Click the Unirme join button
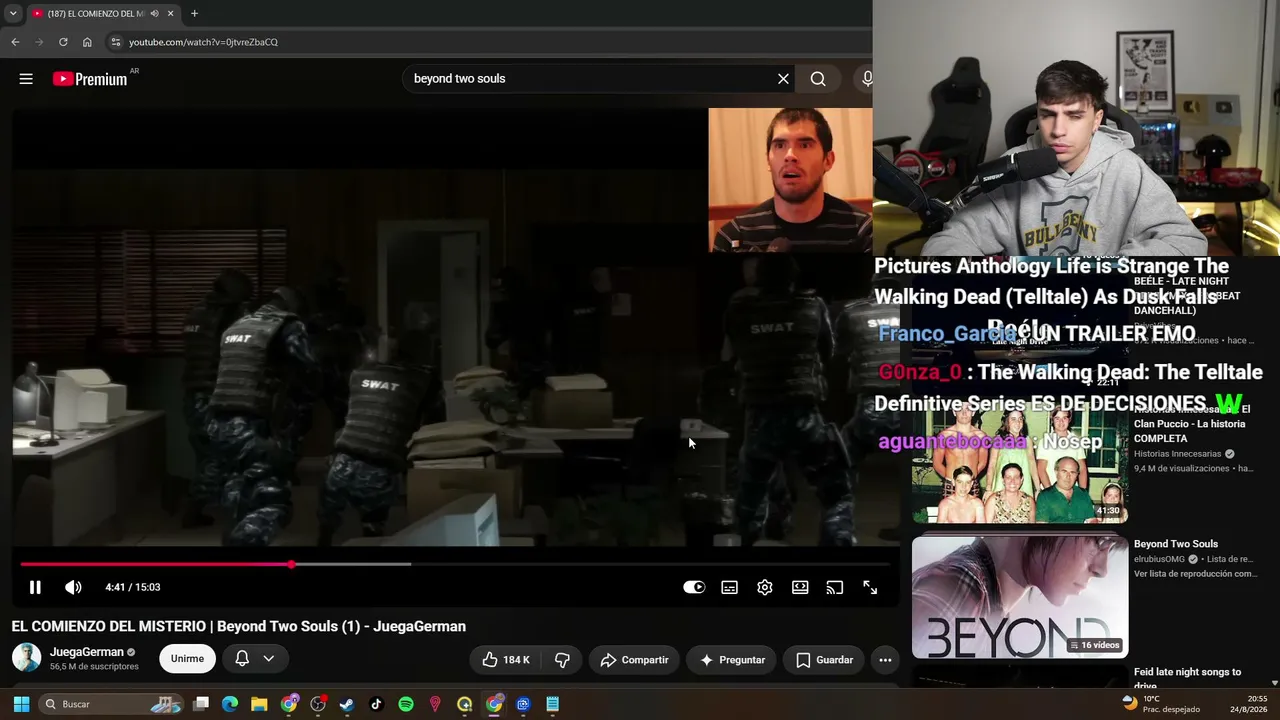This screenshot has width=1280, height=720. click(187, 659)
